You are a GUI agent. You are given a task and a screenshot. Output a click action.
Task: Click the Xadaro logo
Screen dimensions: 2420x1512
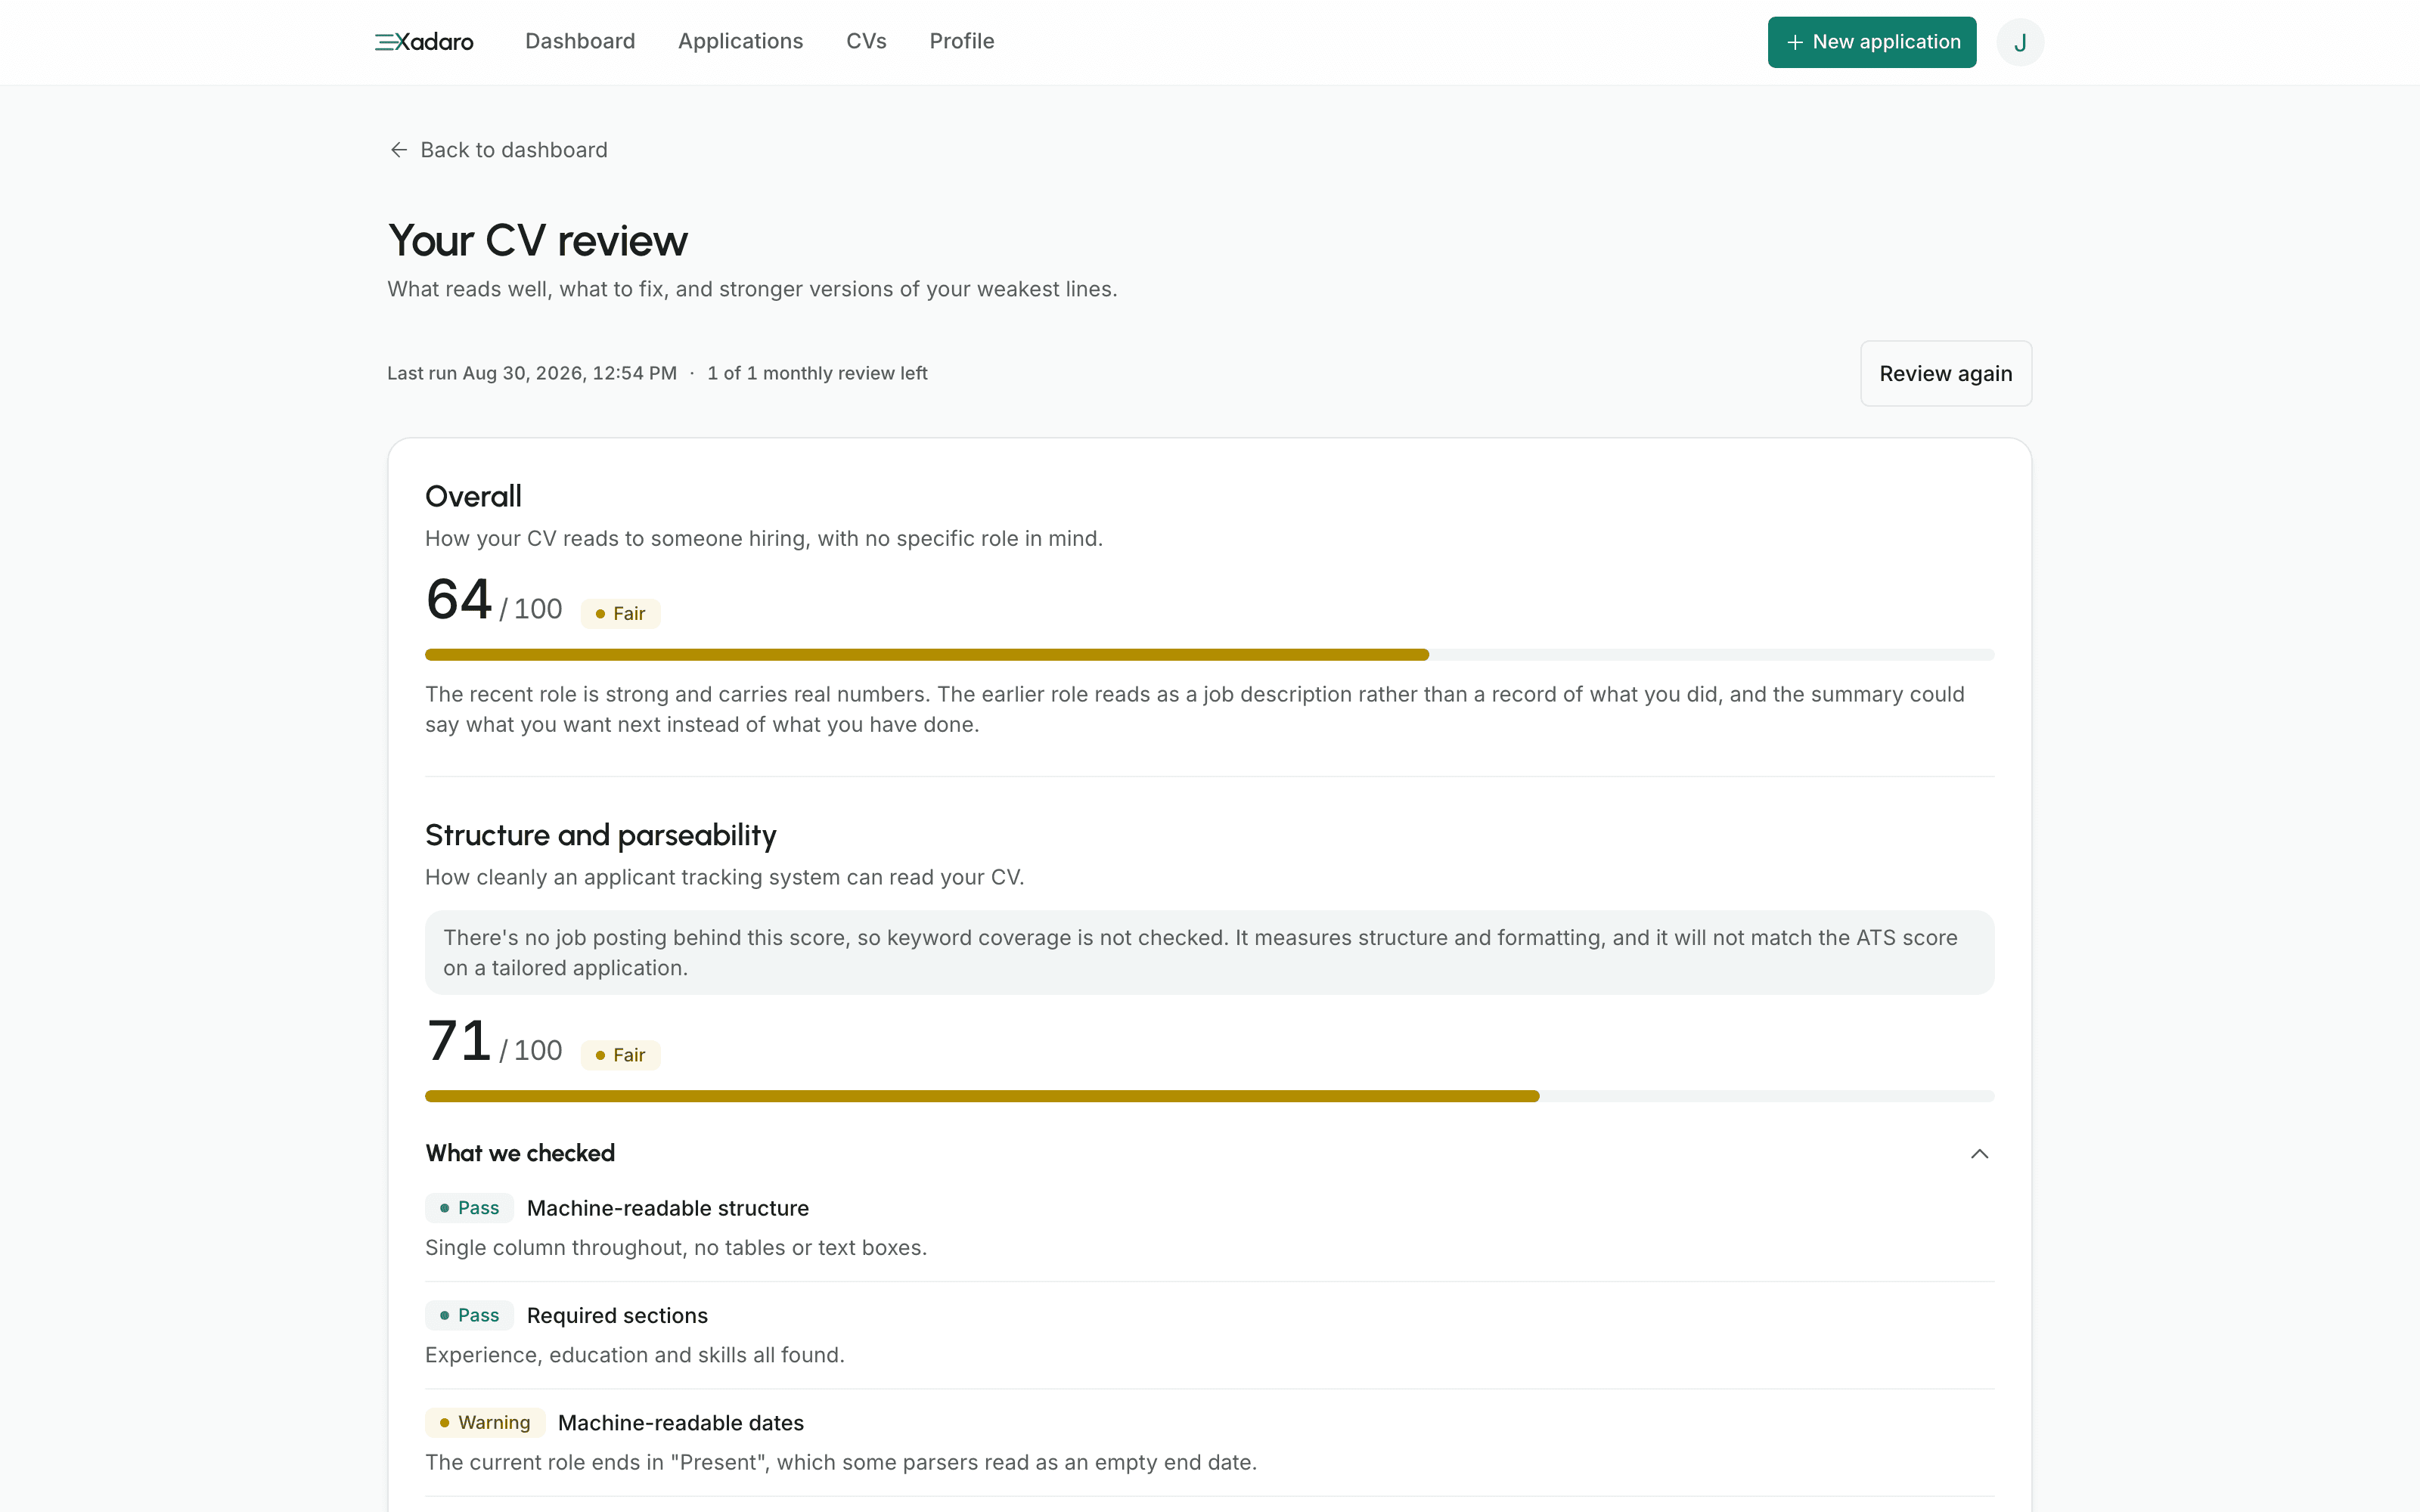pyautogui.click(x=424, y=42)
